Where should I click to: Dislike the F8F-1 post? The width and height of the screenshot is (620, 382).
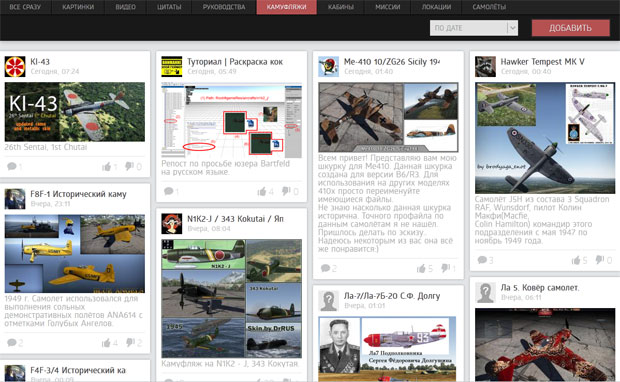[134, 343]
